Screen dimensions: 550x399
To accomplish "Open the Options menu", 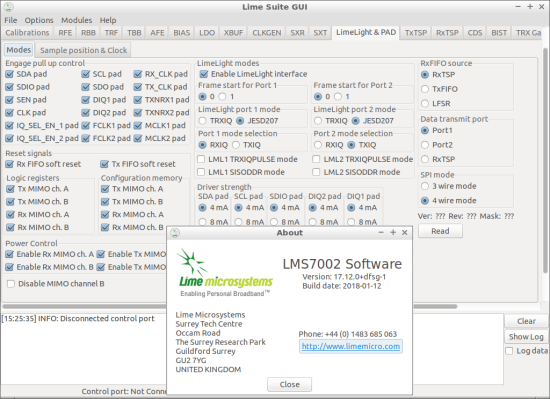I will pos(39,20).
